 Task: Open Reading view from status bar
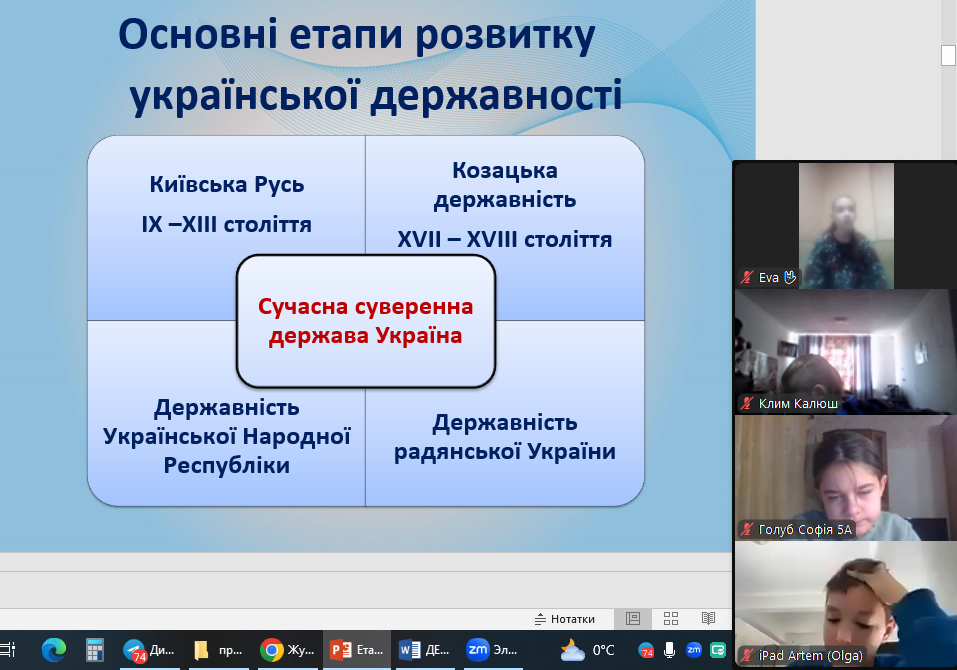(x=708, y=618)
